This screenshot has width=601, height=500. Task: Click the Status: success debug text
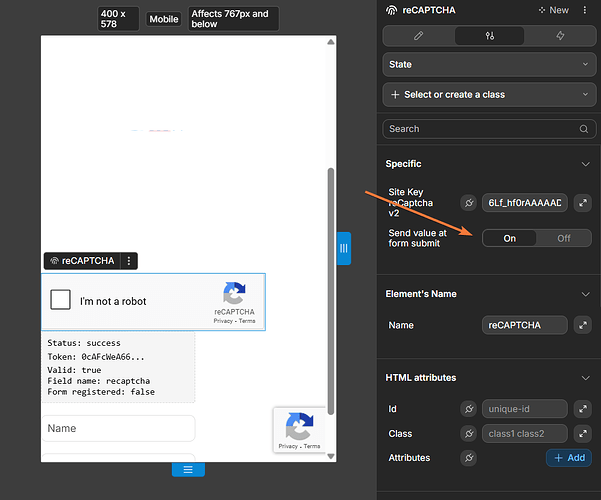[x=84, y=343]
